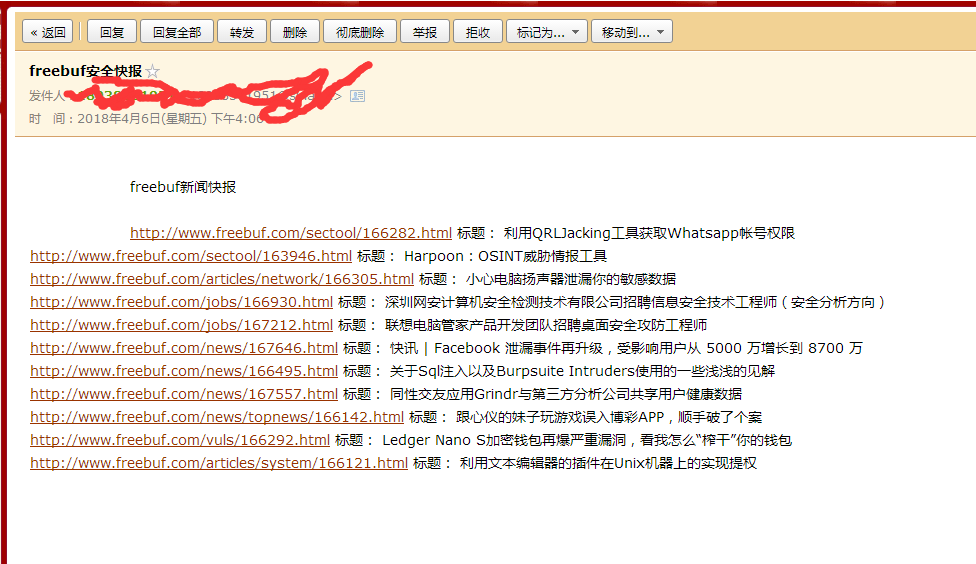Click title about 联想电脑管家 job posting

coord(546,325)
